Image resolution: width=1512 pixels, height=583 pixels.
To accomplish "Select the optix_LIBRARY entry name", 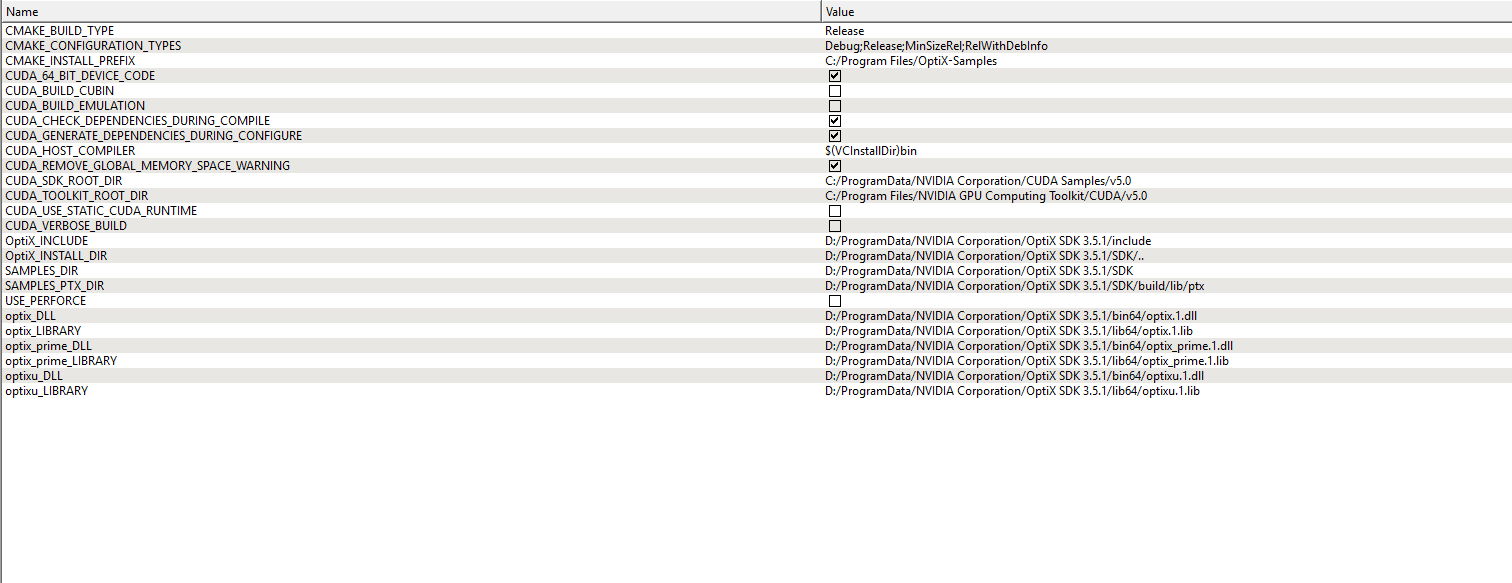I will coord(43,331).
